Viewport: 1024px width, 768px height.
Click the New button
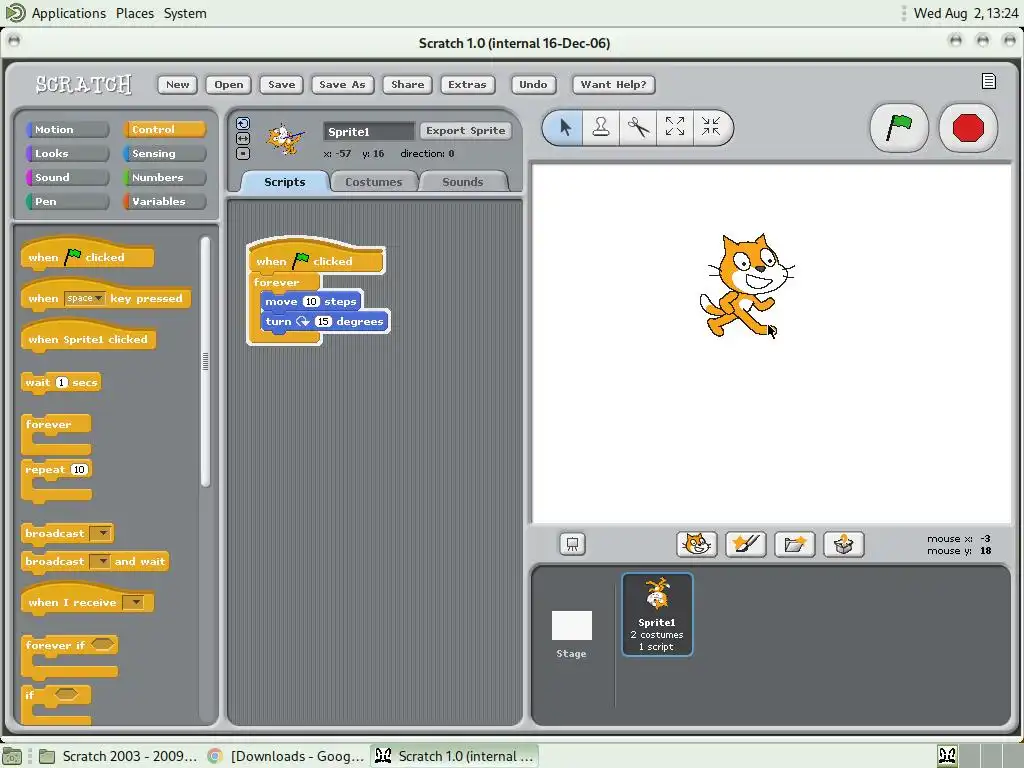point(178,84)
